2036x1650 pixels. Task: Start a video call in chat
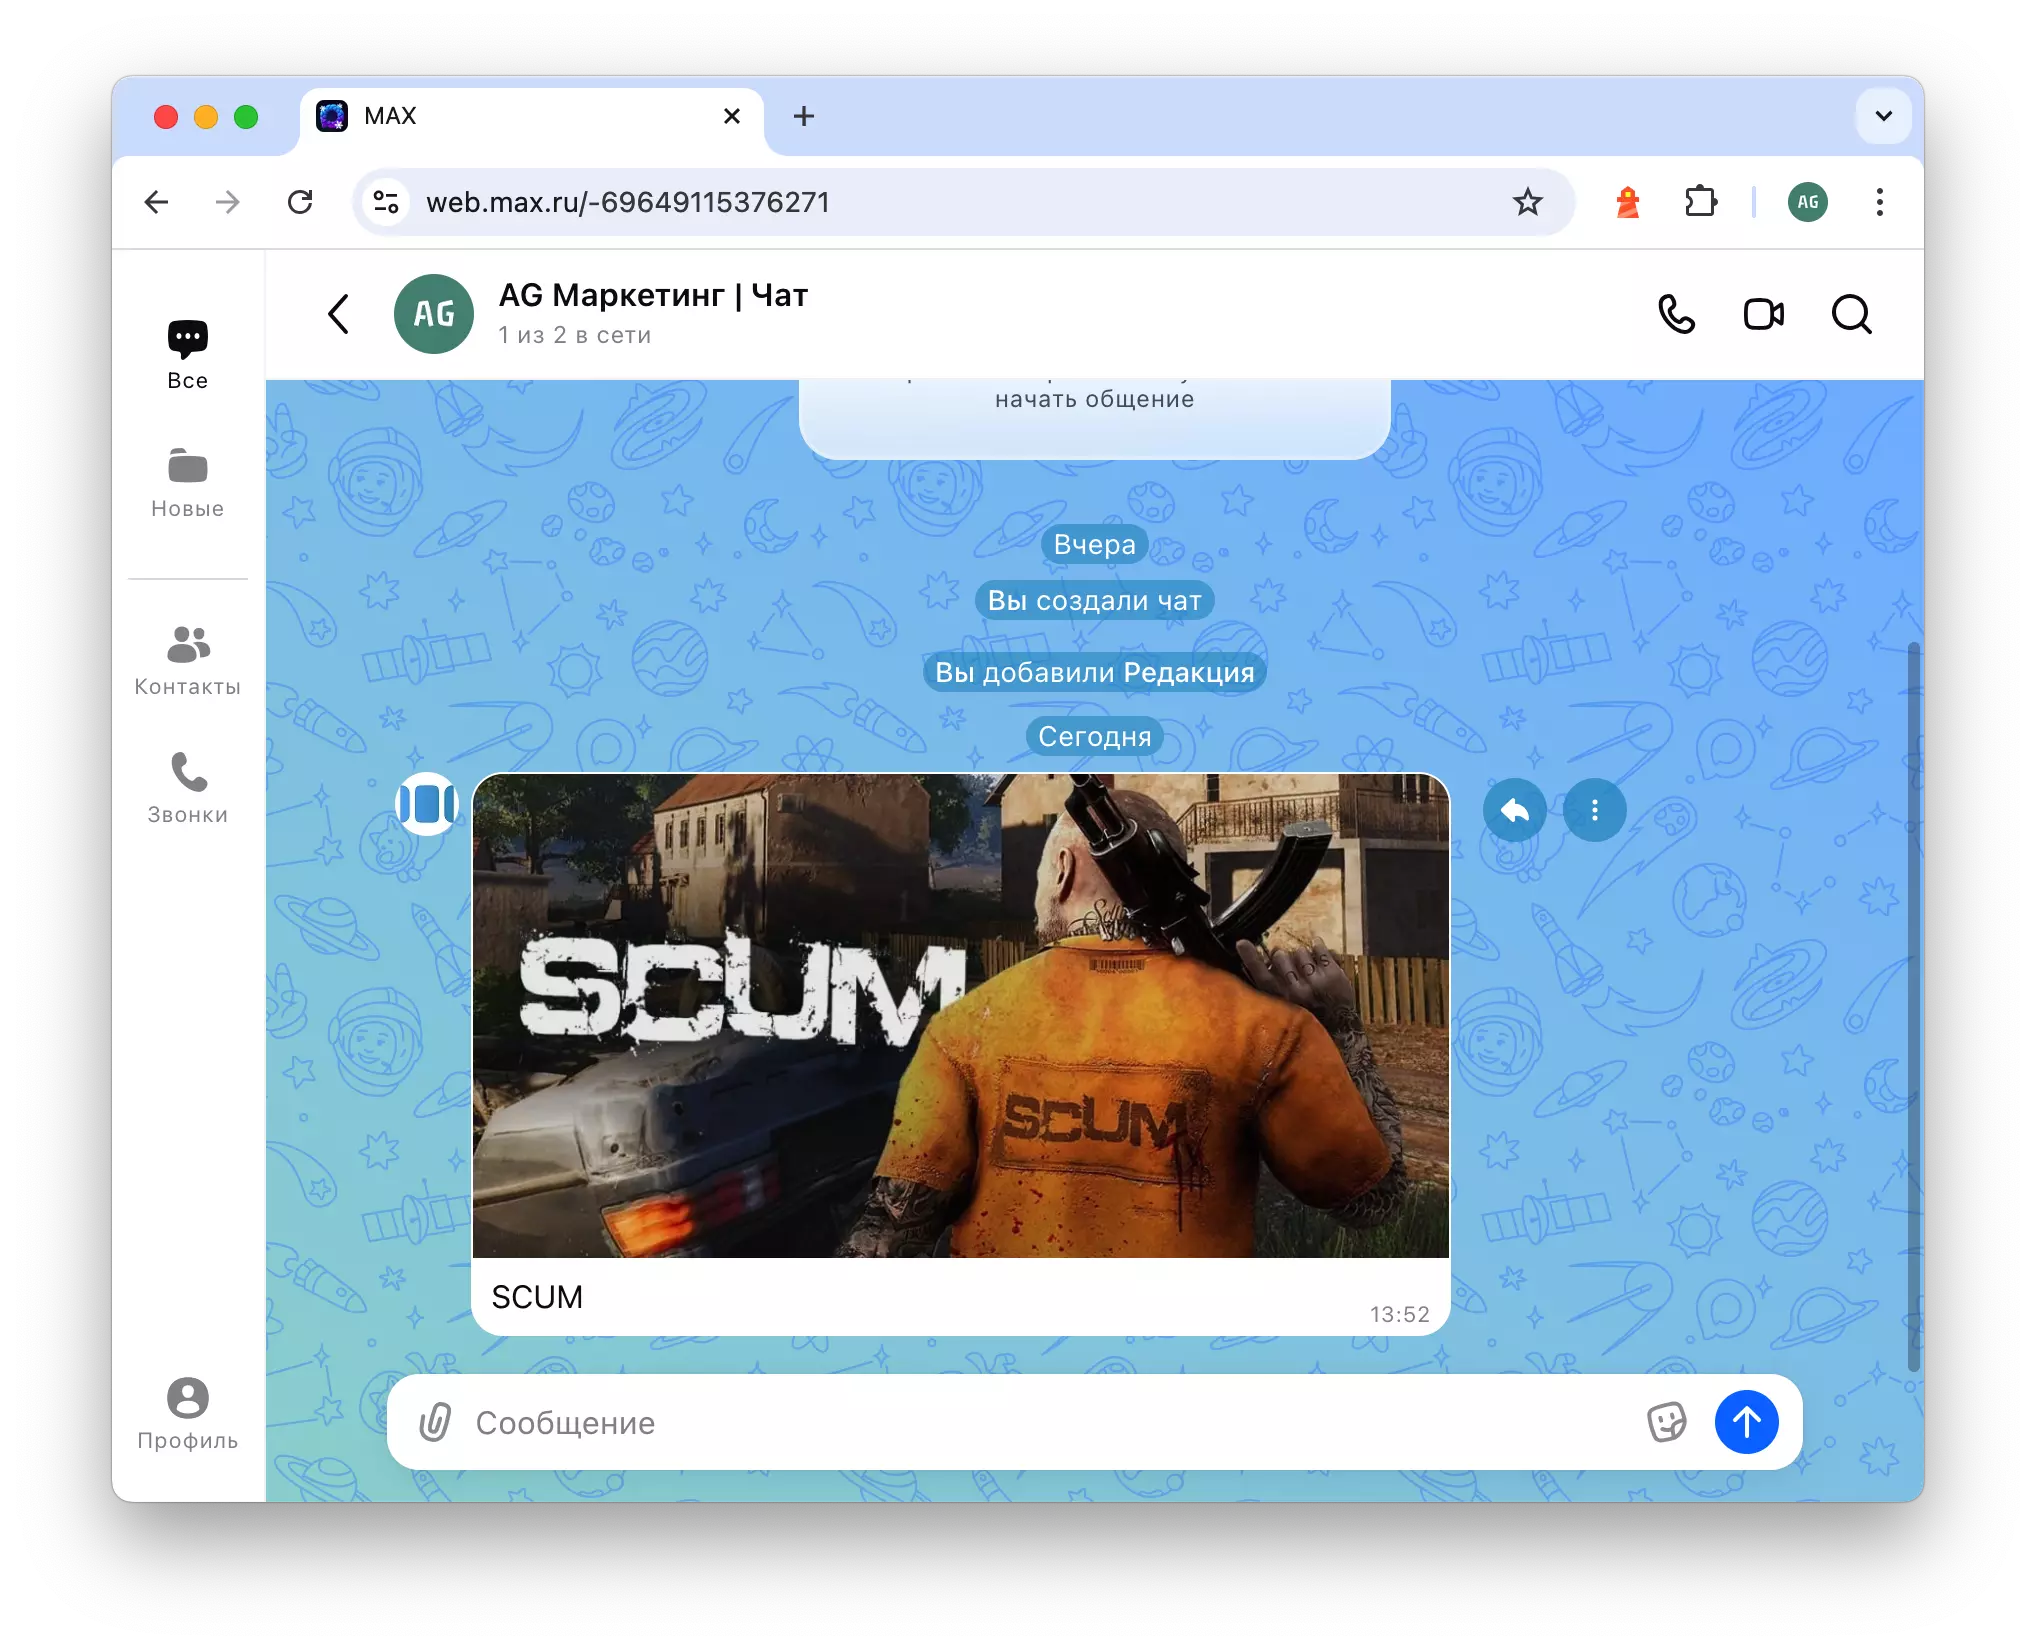pos(1763,314)
